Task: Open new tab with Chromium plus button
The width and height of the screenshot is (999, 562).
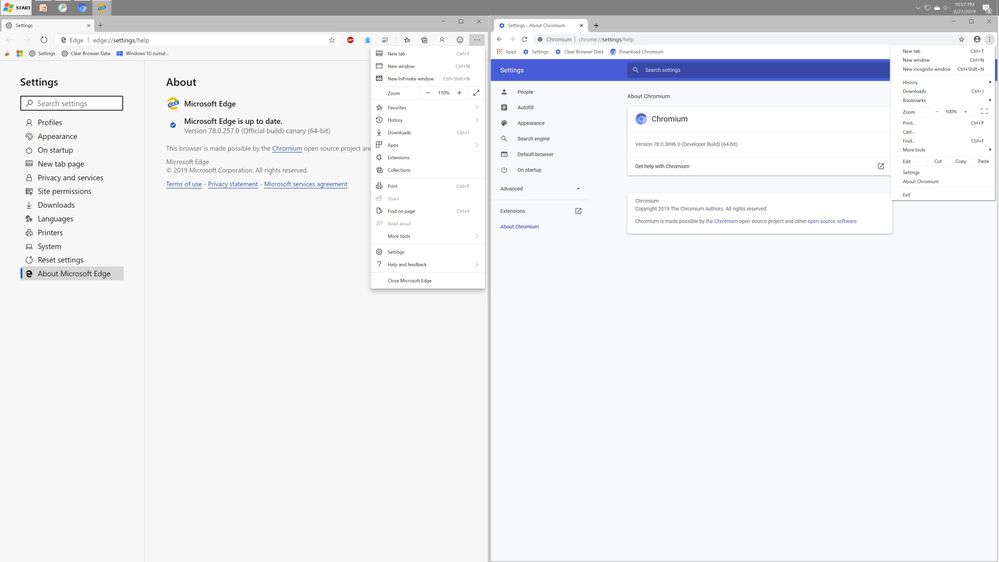Action: [596, 25]
